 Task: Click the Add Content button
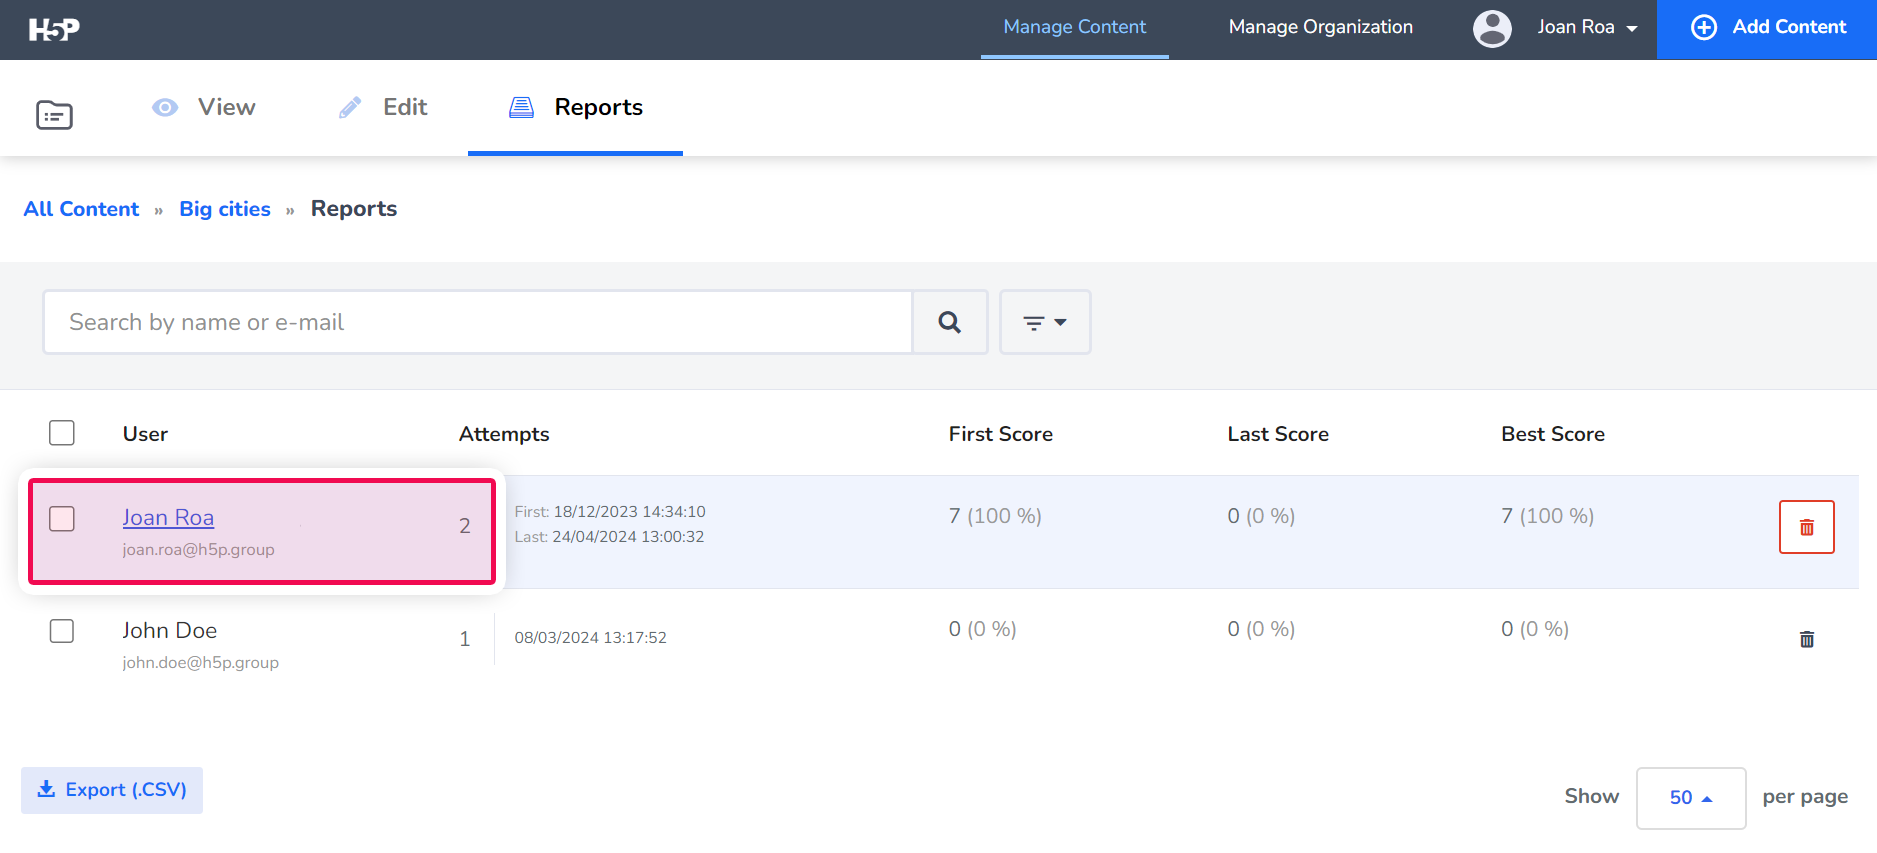pyautogui.click(x=1767, y=29)
